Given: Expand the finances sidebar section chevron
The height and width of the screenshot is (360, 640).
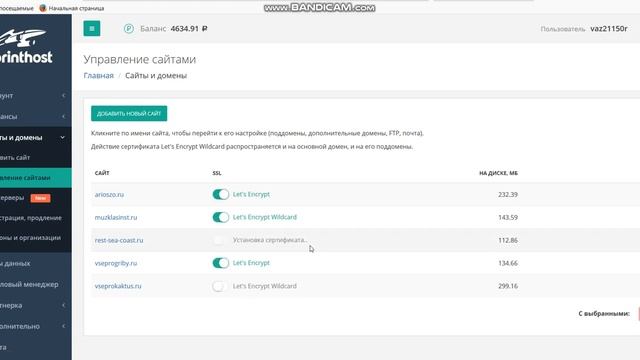Looking at the screenshot, I should (x=63, y=116).
